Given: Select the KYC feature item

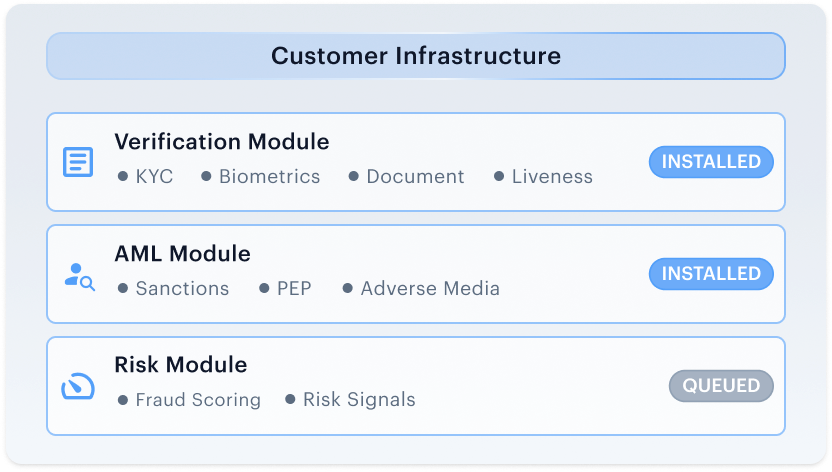Looking at the screenshot, I should (x=145, y=177).
